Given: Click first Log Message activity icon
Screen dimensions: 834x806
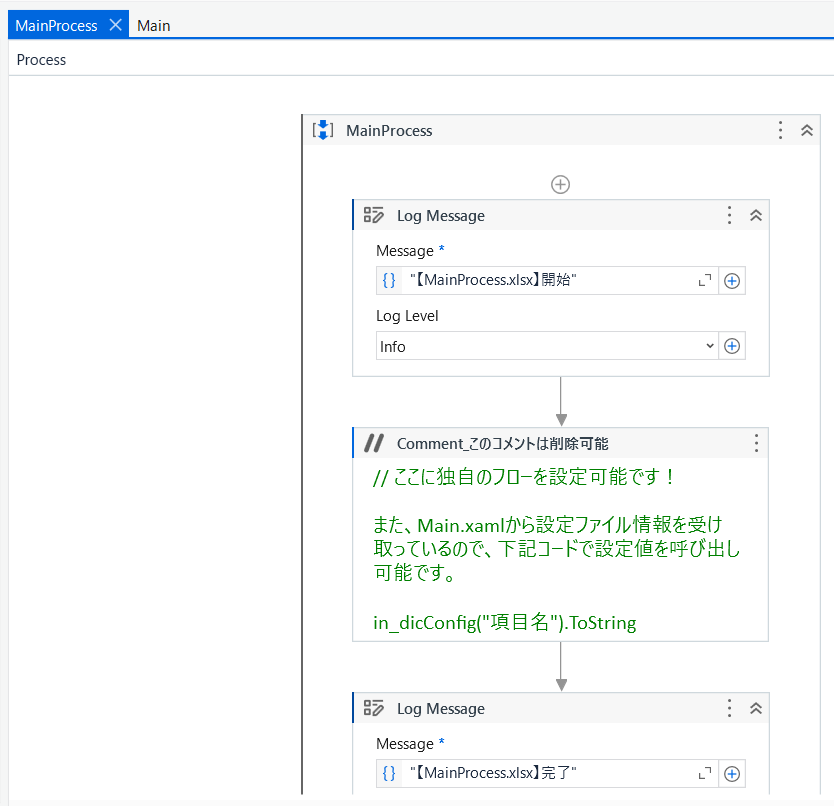Looking at the screenshot, I should click(x=373, y=215).
